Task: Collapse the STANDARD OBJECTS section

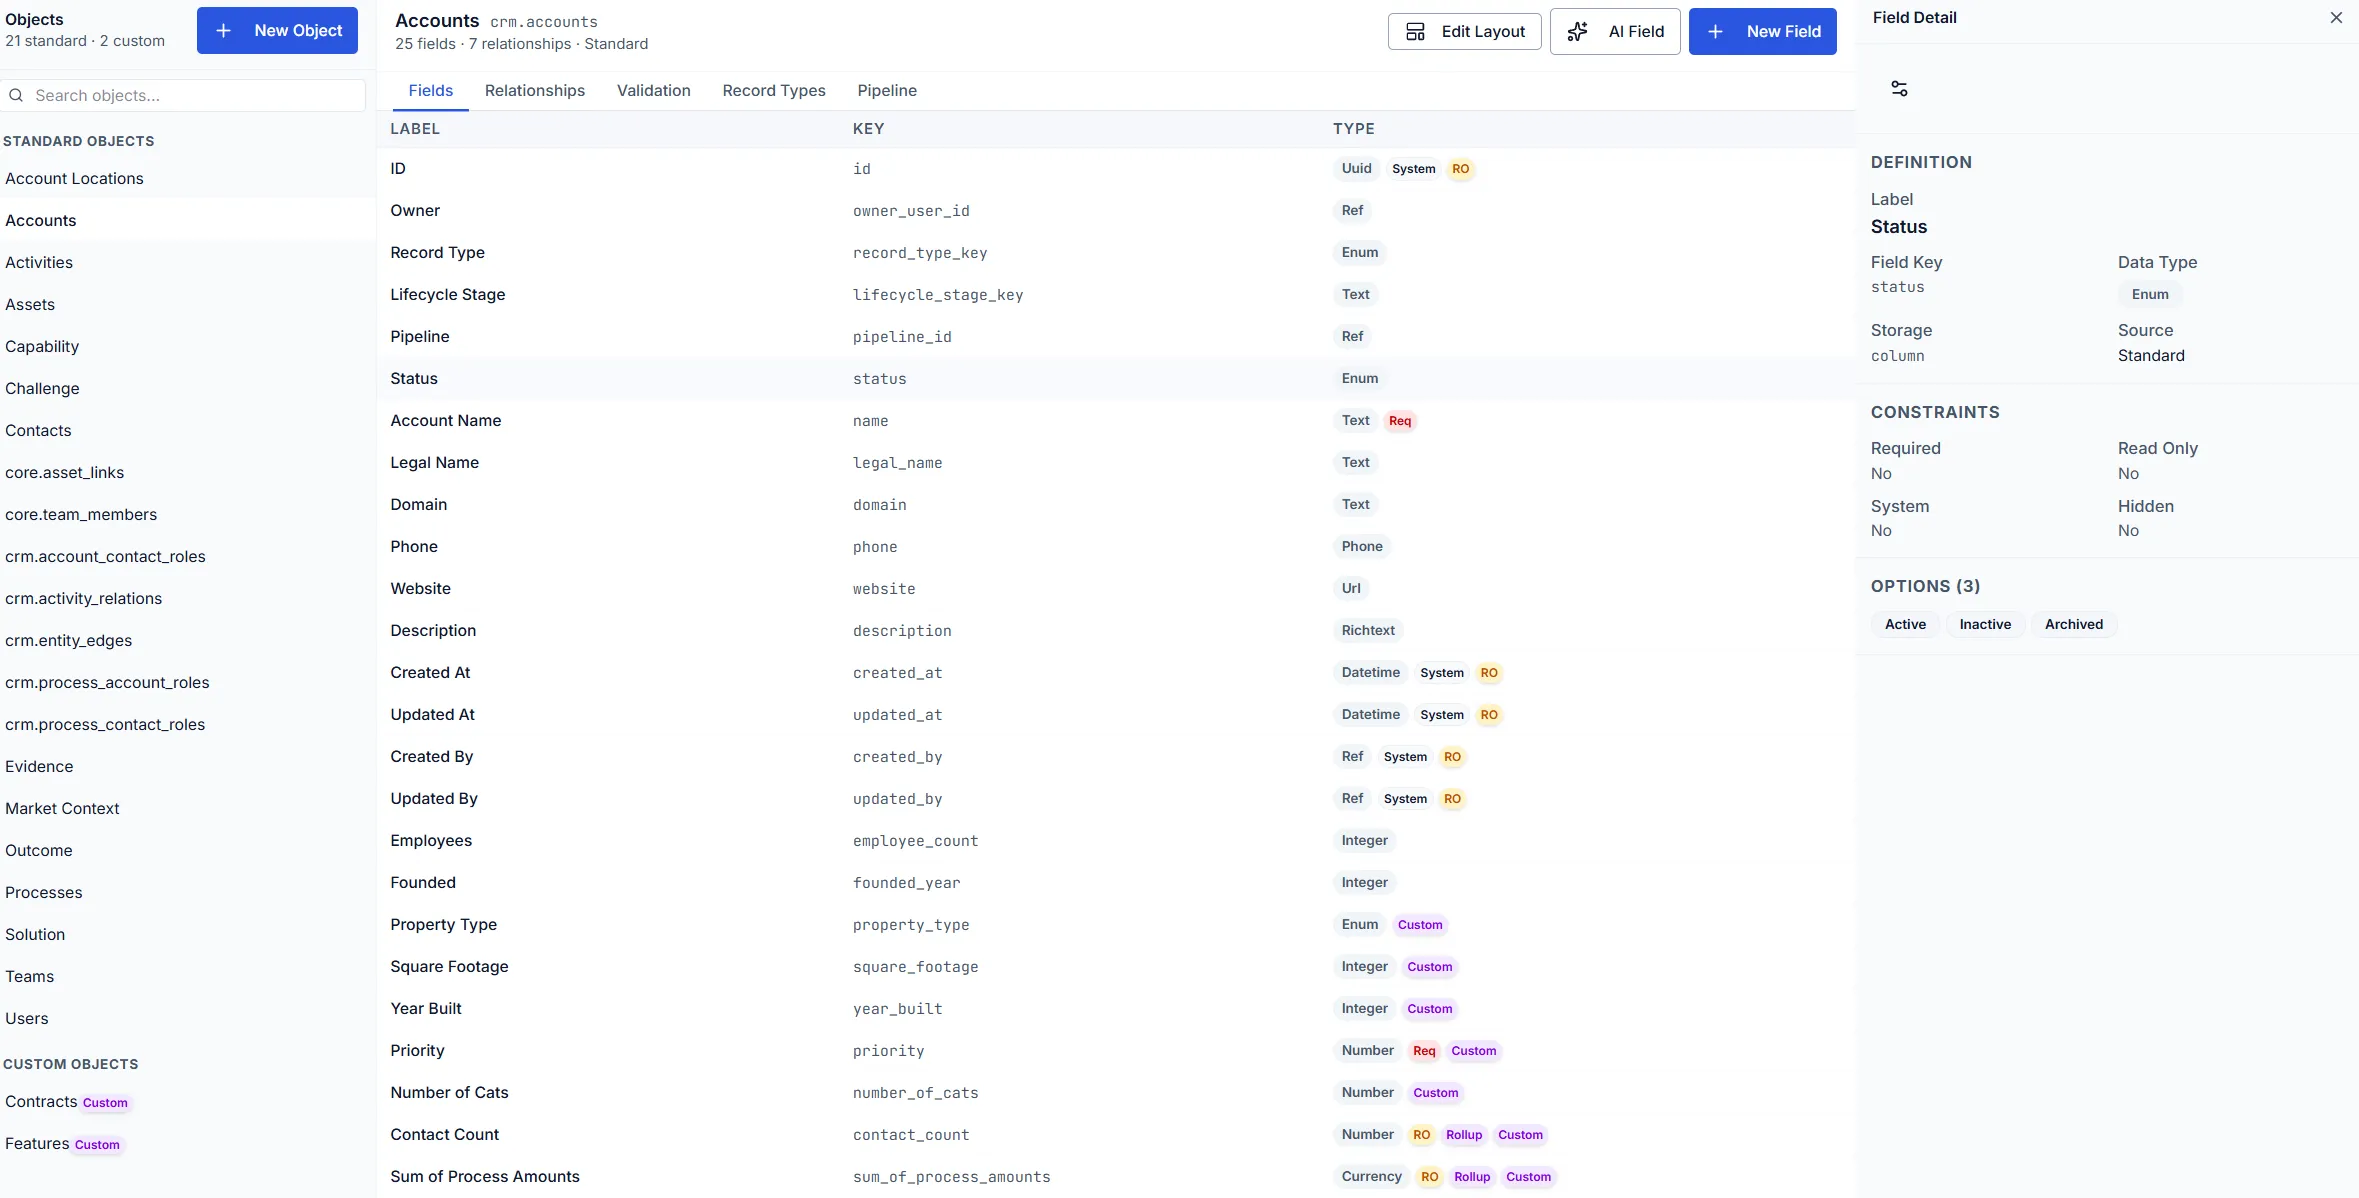Action: (79, 141)
